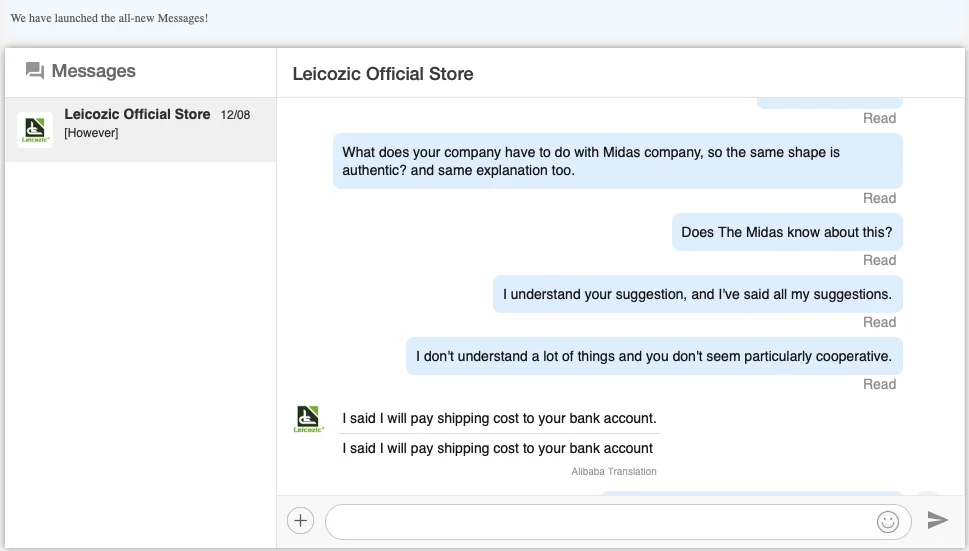The width and height of the screenshot is (969, 551).
Task: Click the original shipping cost message text
Action: (499, 418)
